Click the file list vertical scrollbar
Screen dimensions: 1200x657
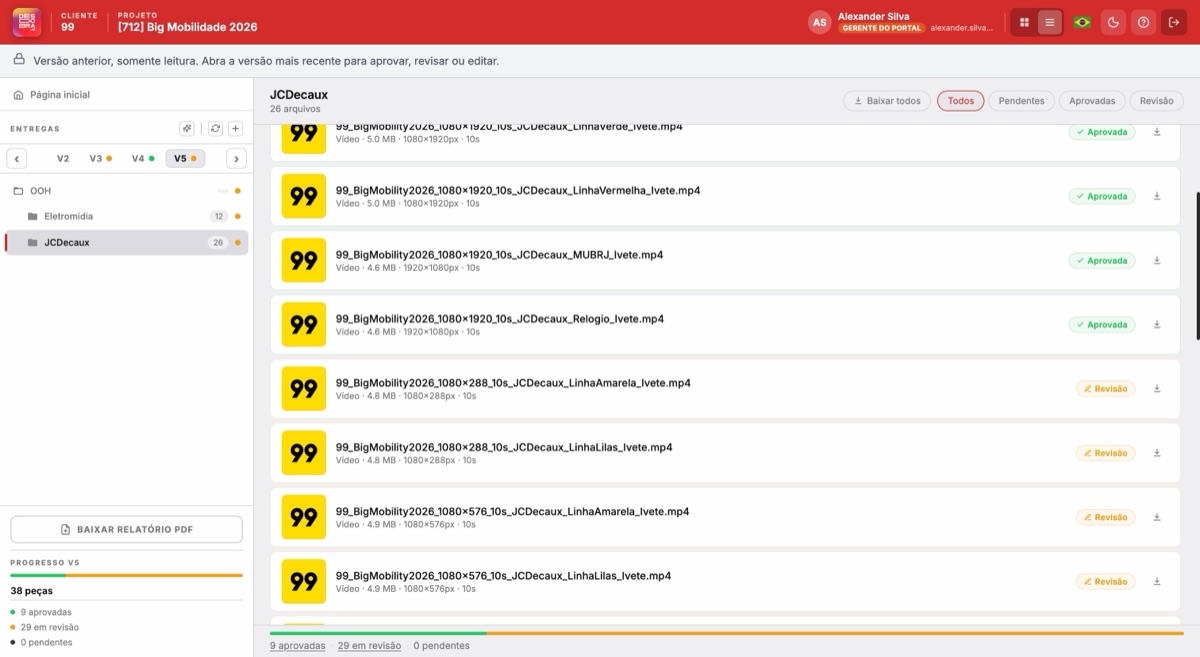(x=1197, y=265)
